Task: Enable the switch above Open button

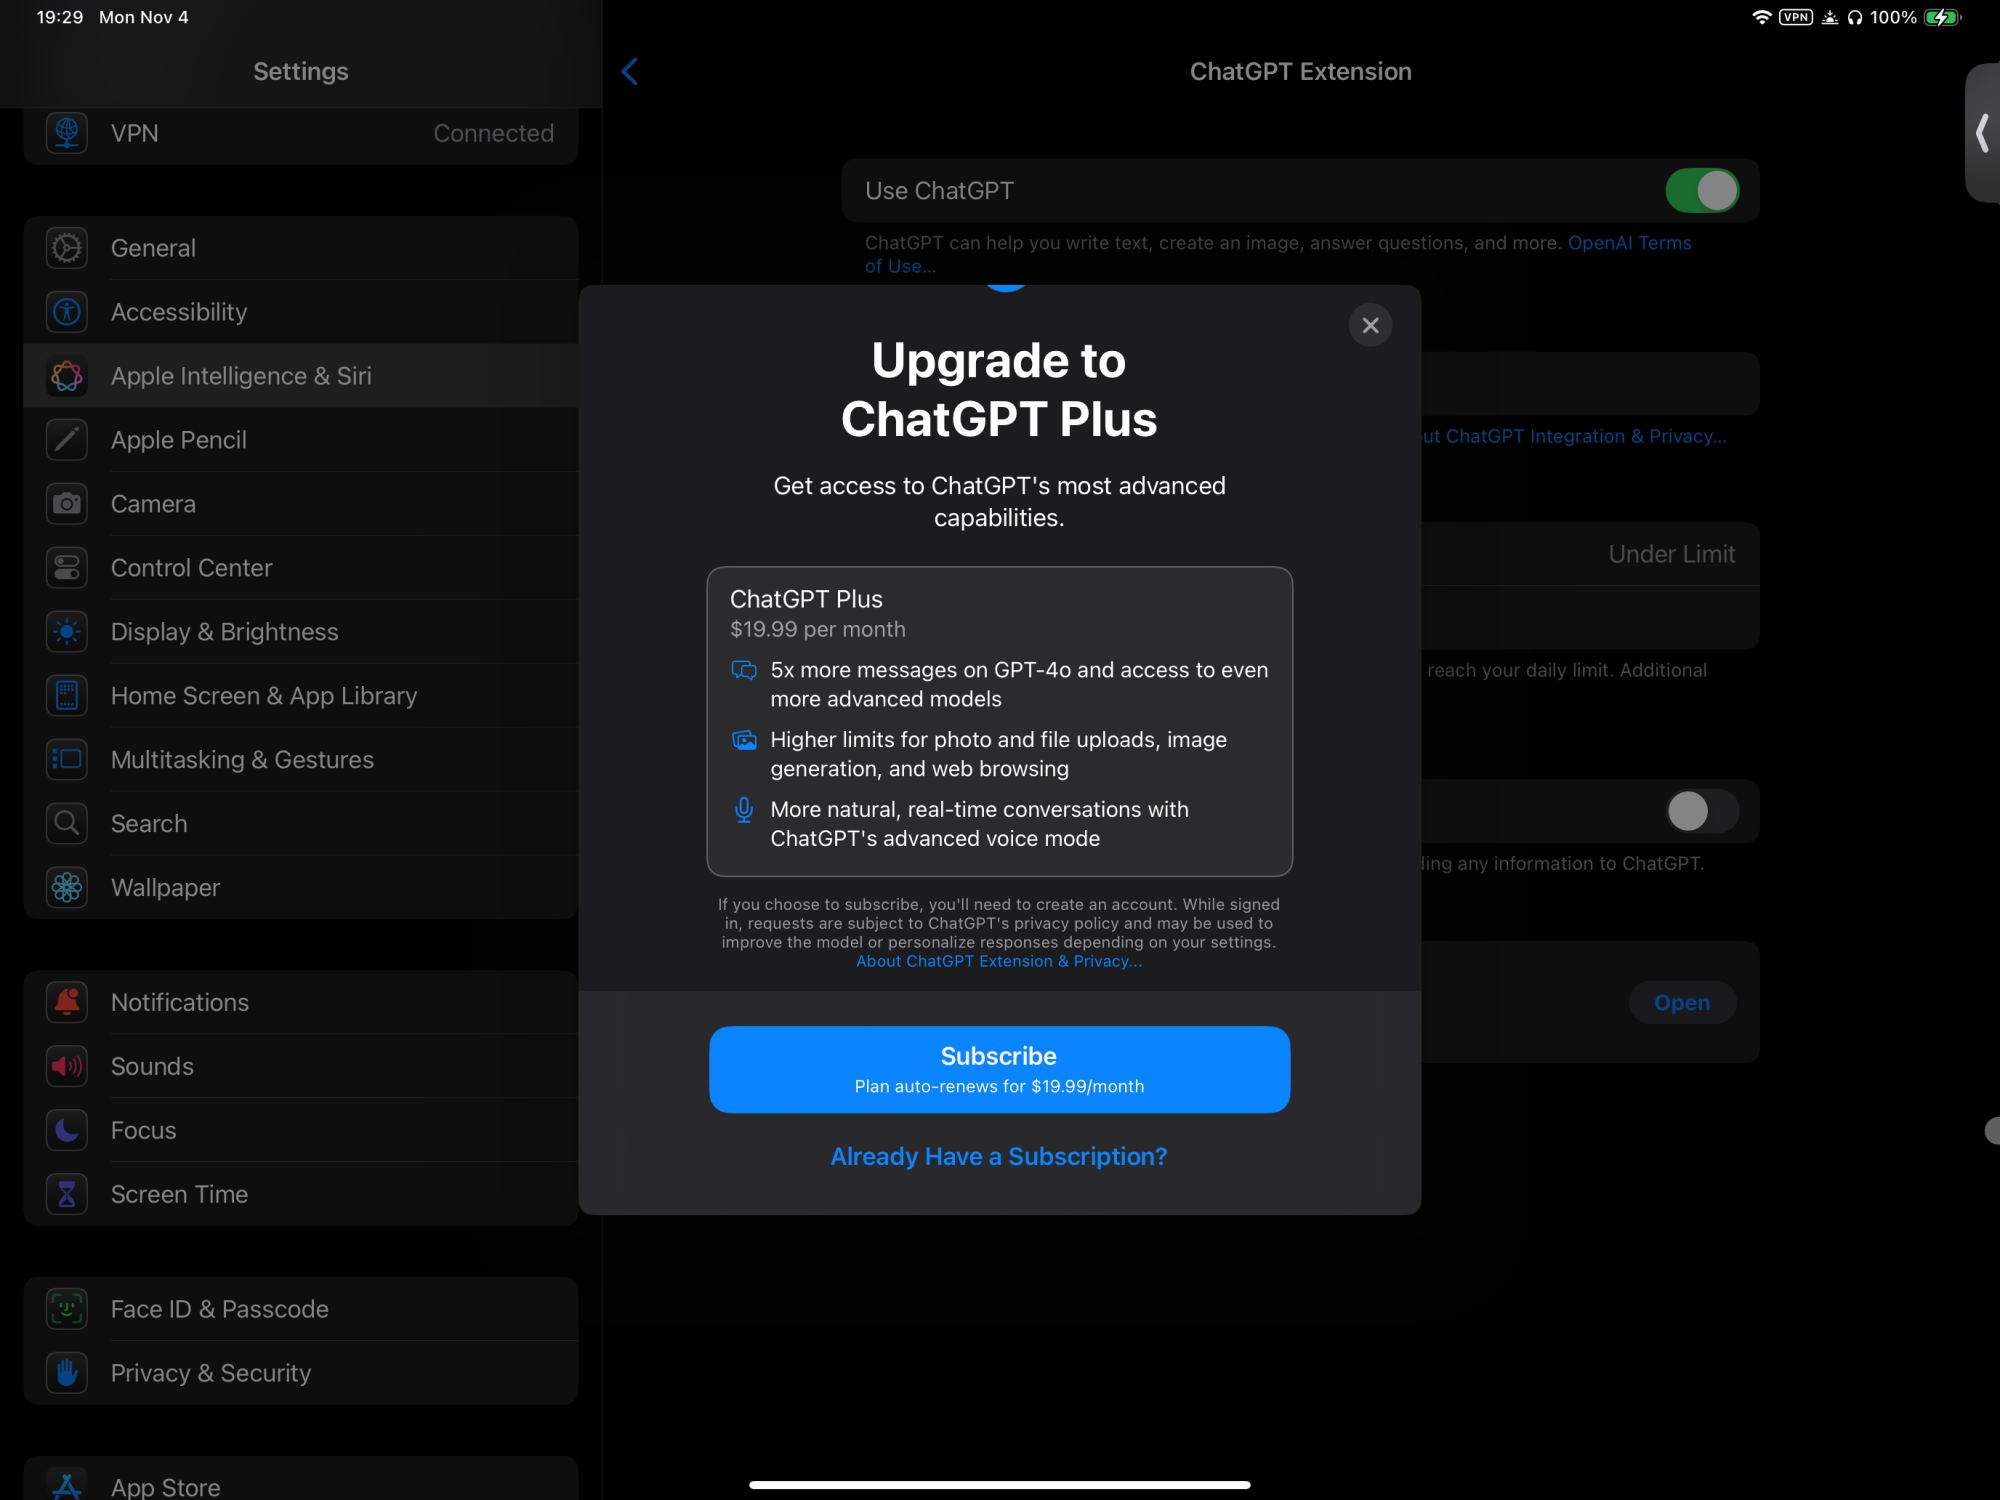Action: 1702,811
